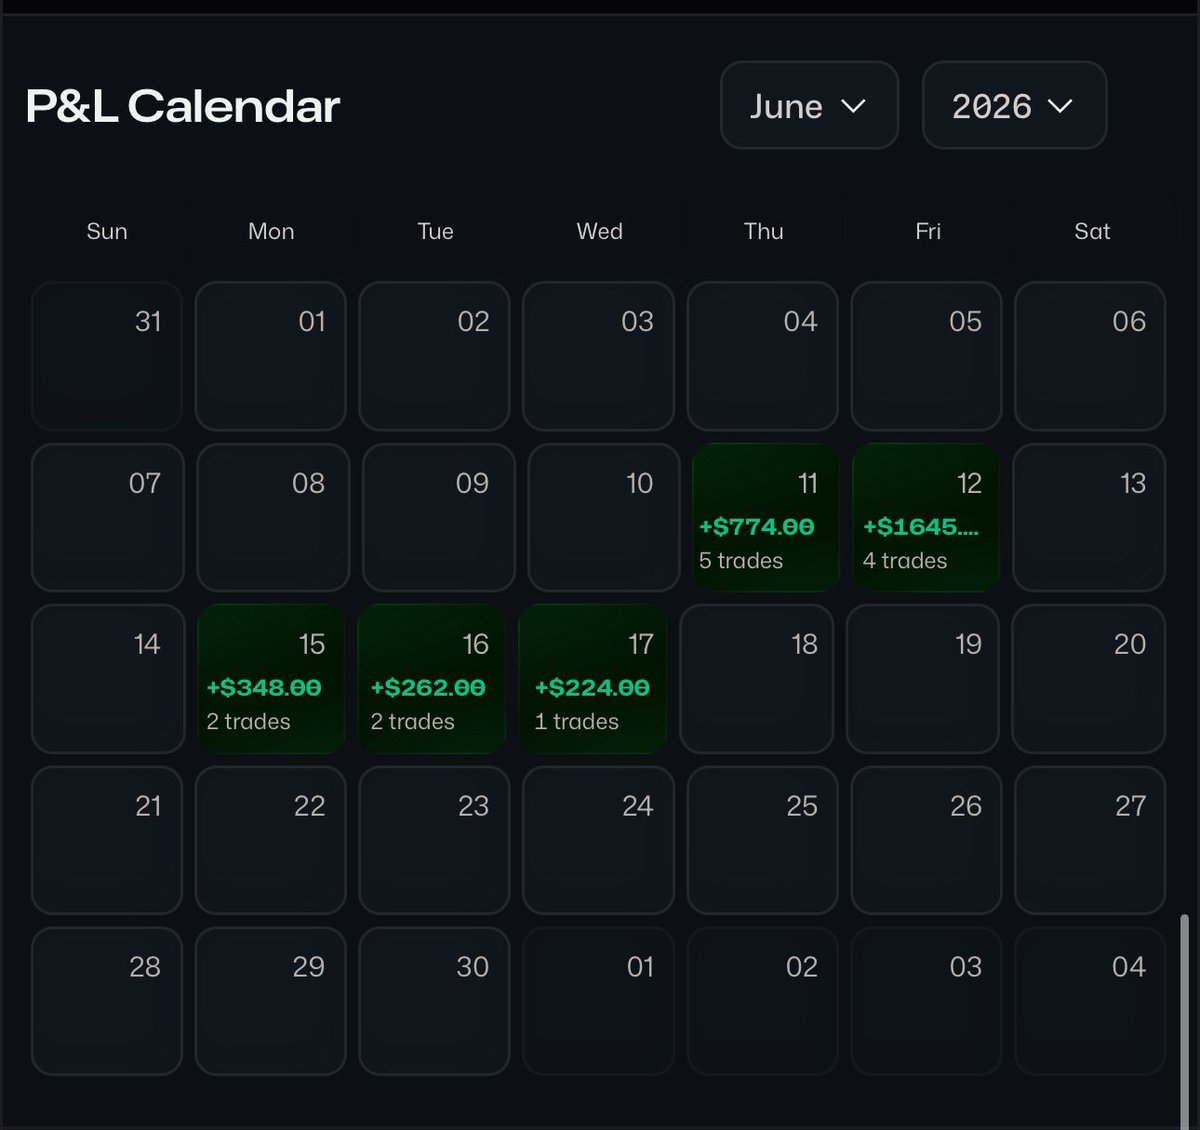Select the day 07 calendar cell
This screenshot has width=1200, height=1130.
coord(108,517)
